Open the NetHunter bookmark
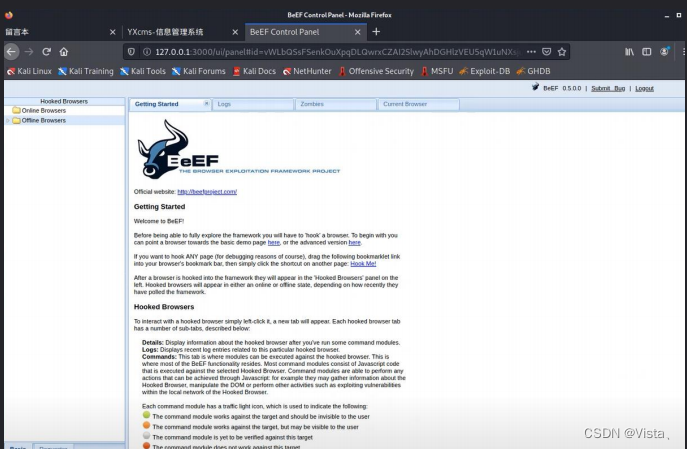This screenshot has height=449, width=687. pyautogui.click(x=307, y=71)
